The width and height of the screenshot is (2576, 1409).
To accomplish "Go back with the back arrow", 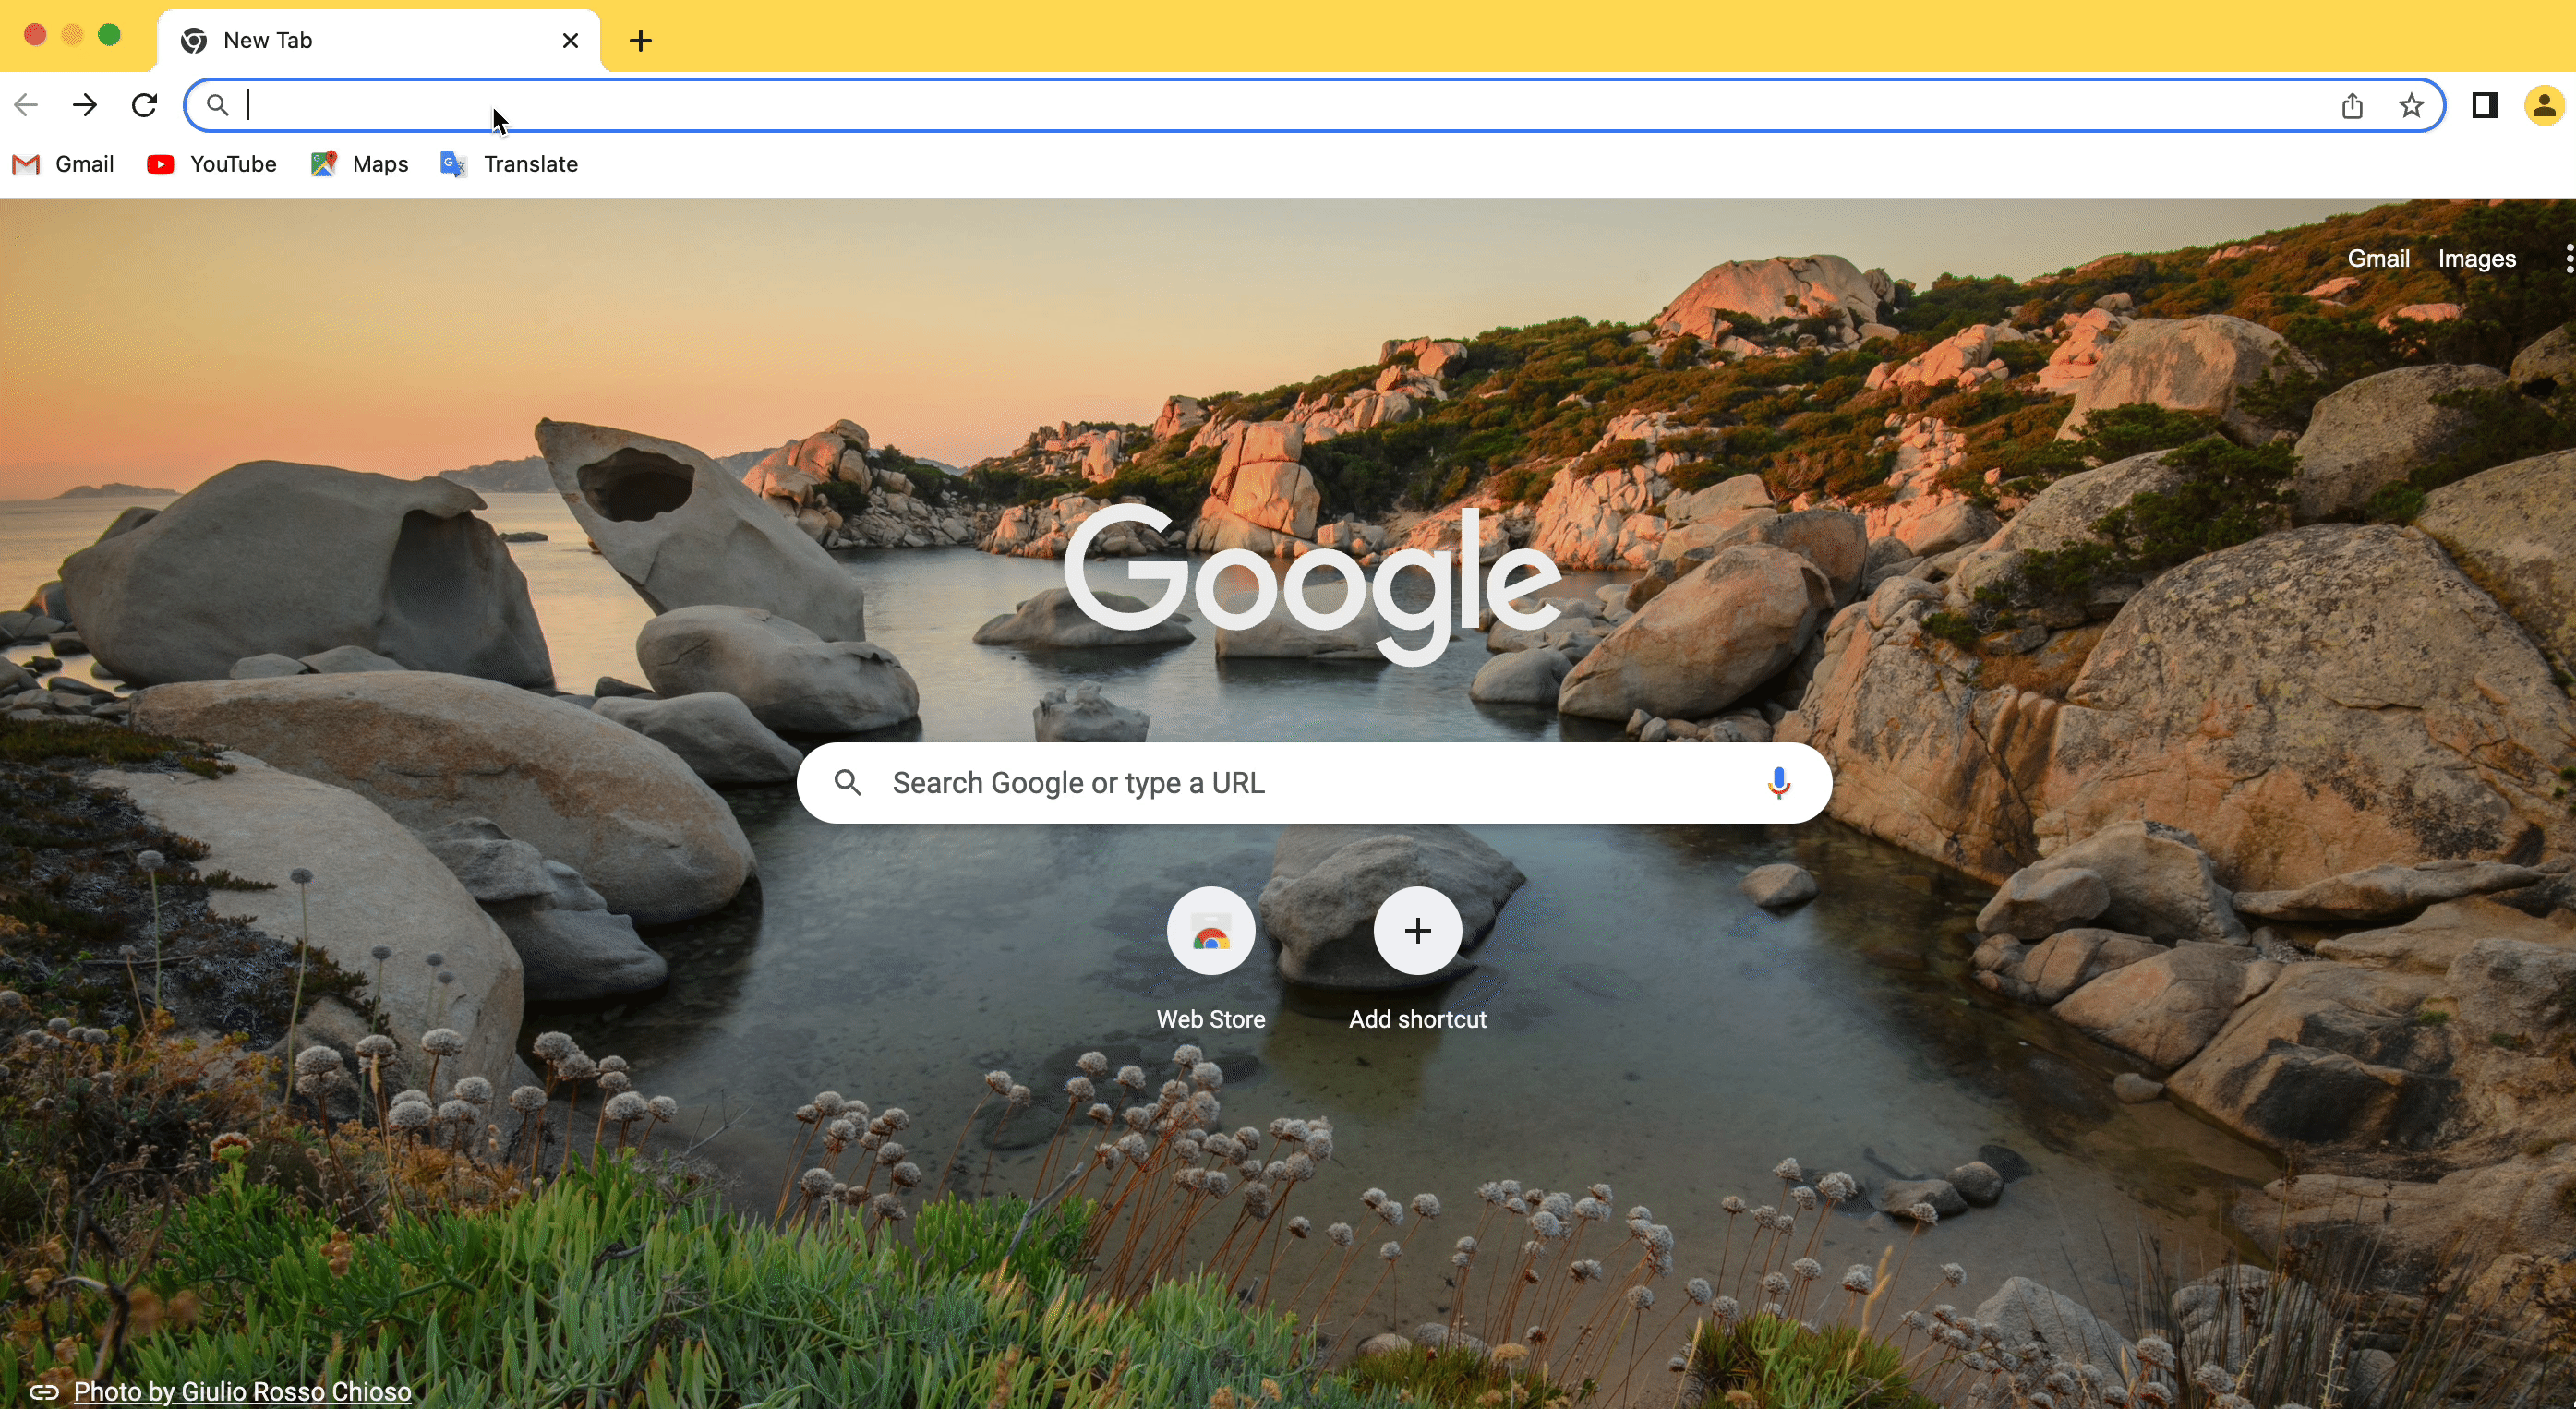I will (26, 105).
